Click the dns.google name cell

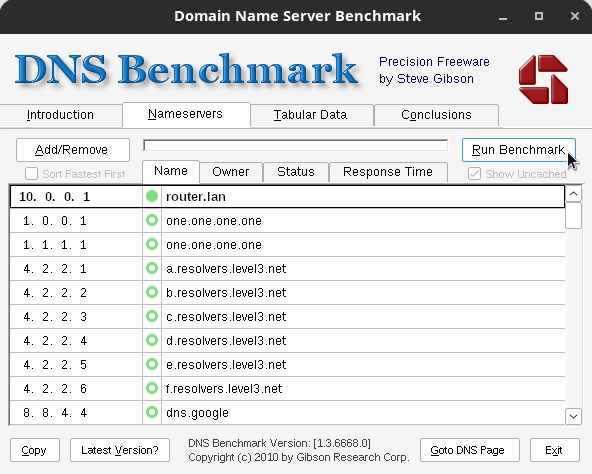(x=363, y=412)
